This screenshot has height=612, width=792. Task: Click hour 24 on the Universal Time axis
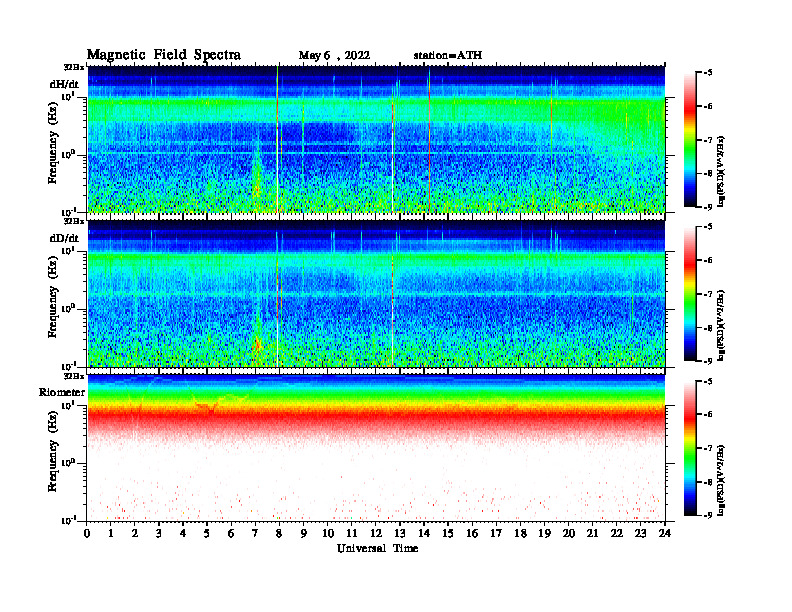665,533
